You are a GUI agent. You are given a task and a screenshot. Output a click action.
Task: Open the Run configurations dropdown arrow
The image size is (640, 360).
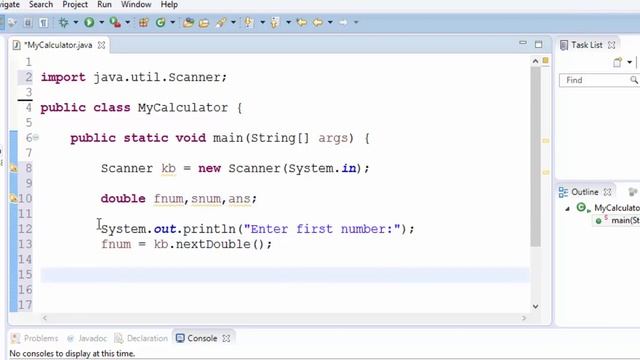tap(101, 22)
